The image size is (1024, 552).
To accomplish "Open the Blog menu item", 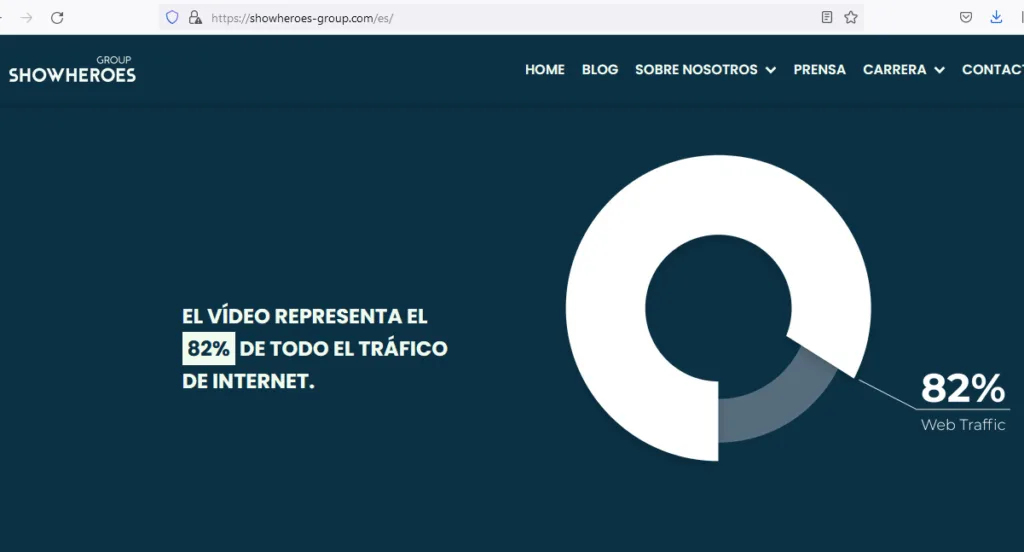I will 600,70.
